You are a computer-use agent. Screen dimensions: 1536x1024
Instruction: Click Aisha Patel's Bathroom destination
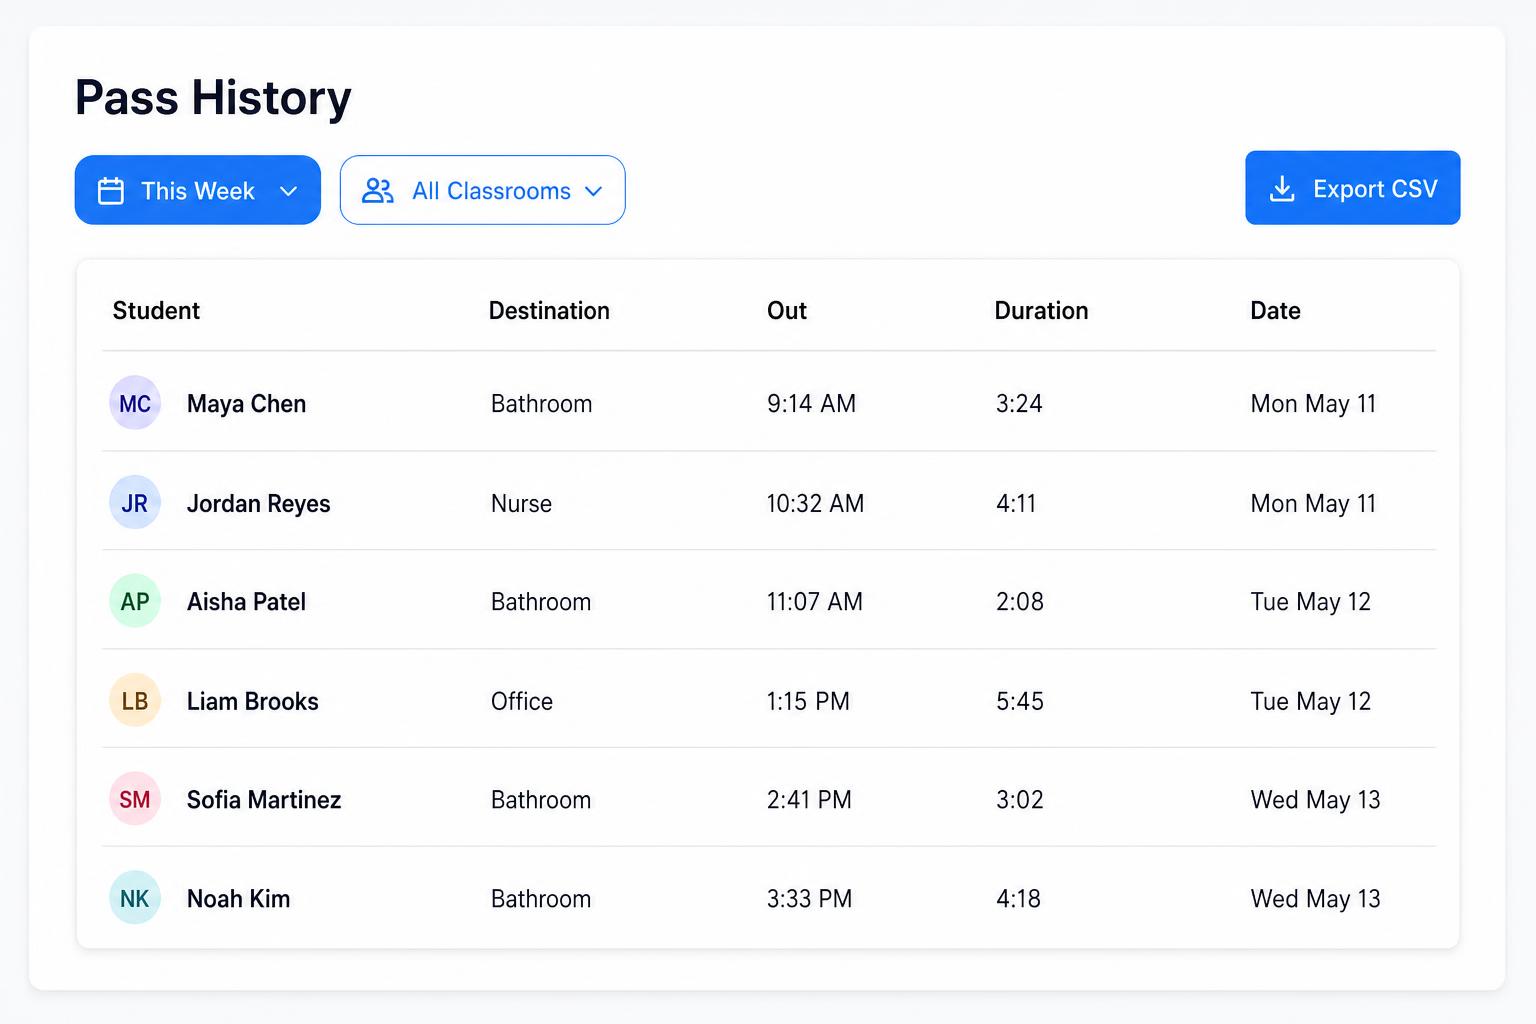(x=541, y=602)
